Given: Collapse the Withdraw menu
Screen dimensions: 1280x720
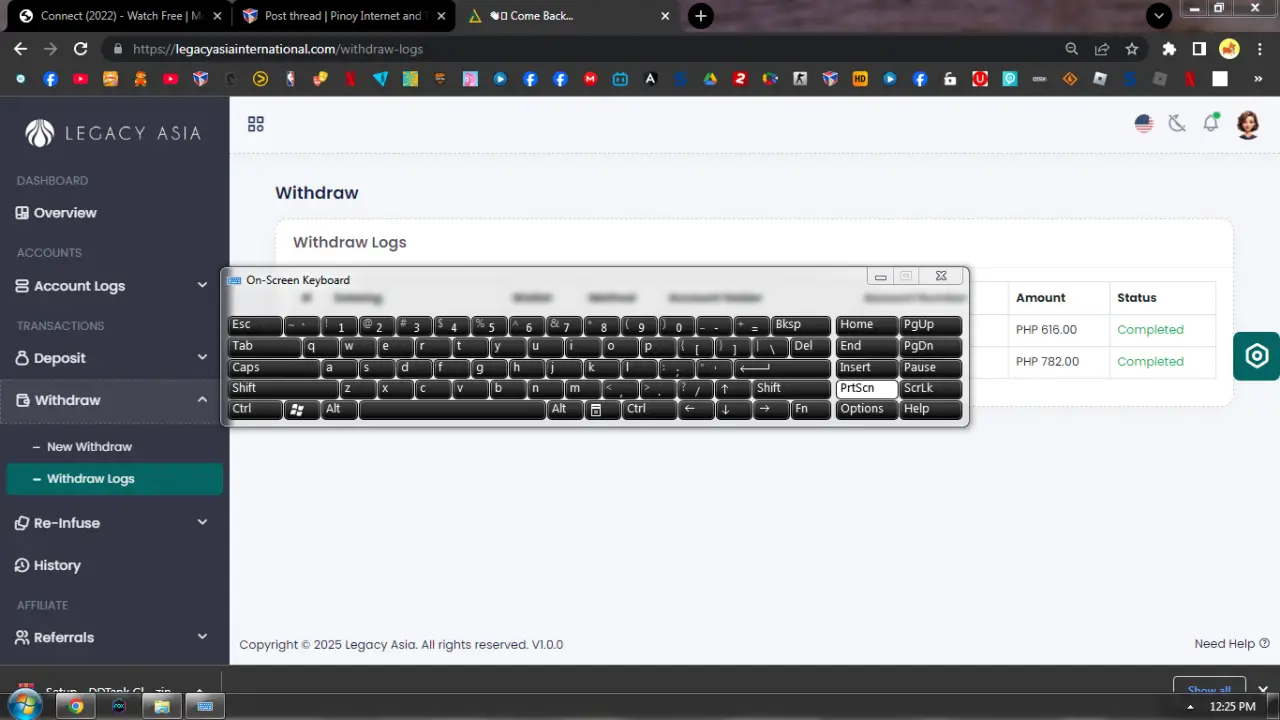Looking at the screenshot, I should pyautogui.click(x=112, y=400).
